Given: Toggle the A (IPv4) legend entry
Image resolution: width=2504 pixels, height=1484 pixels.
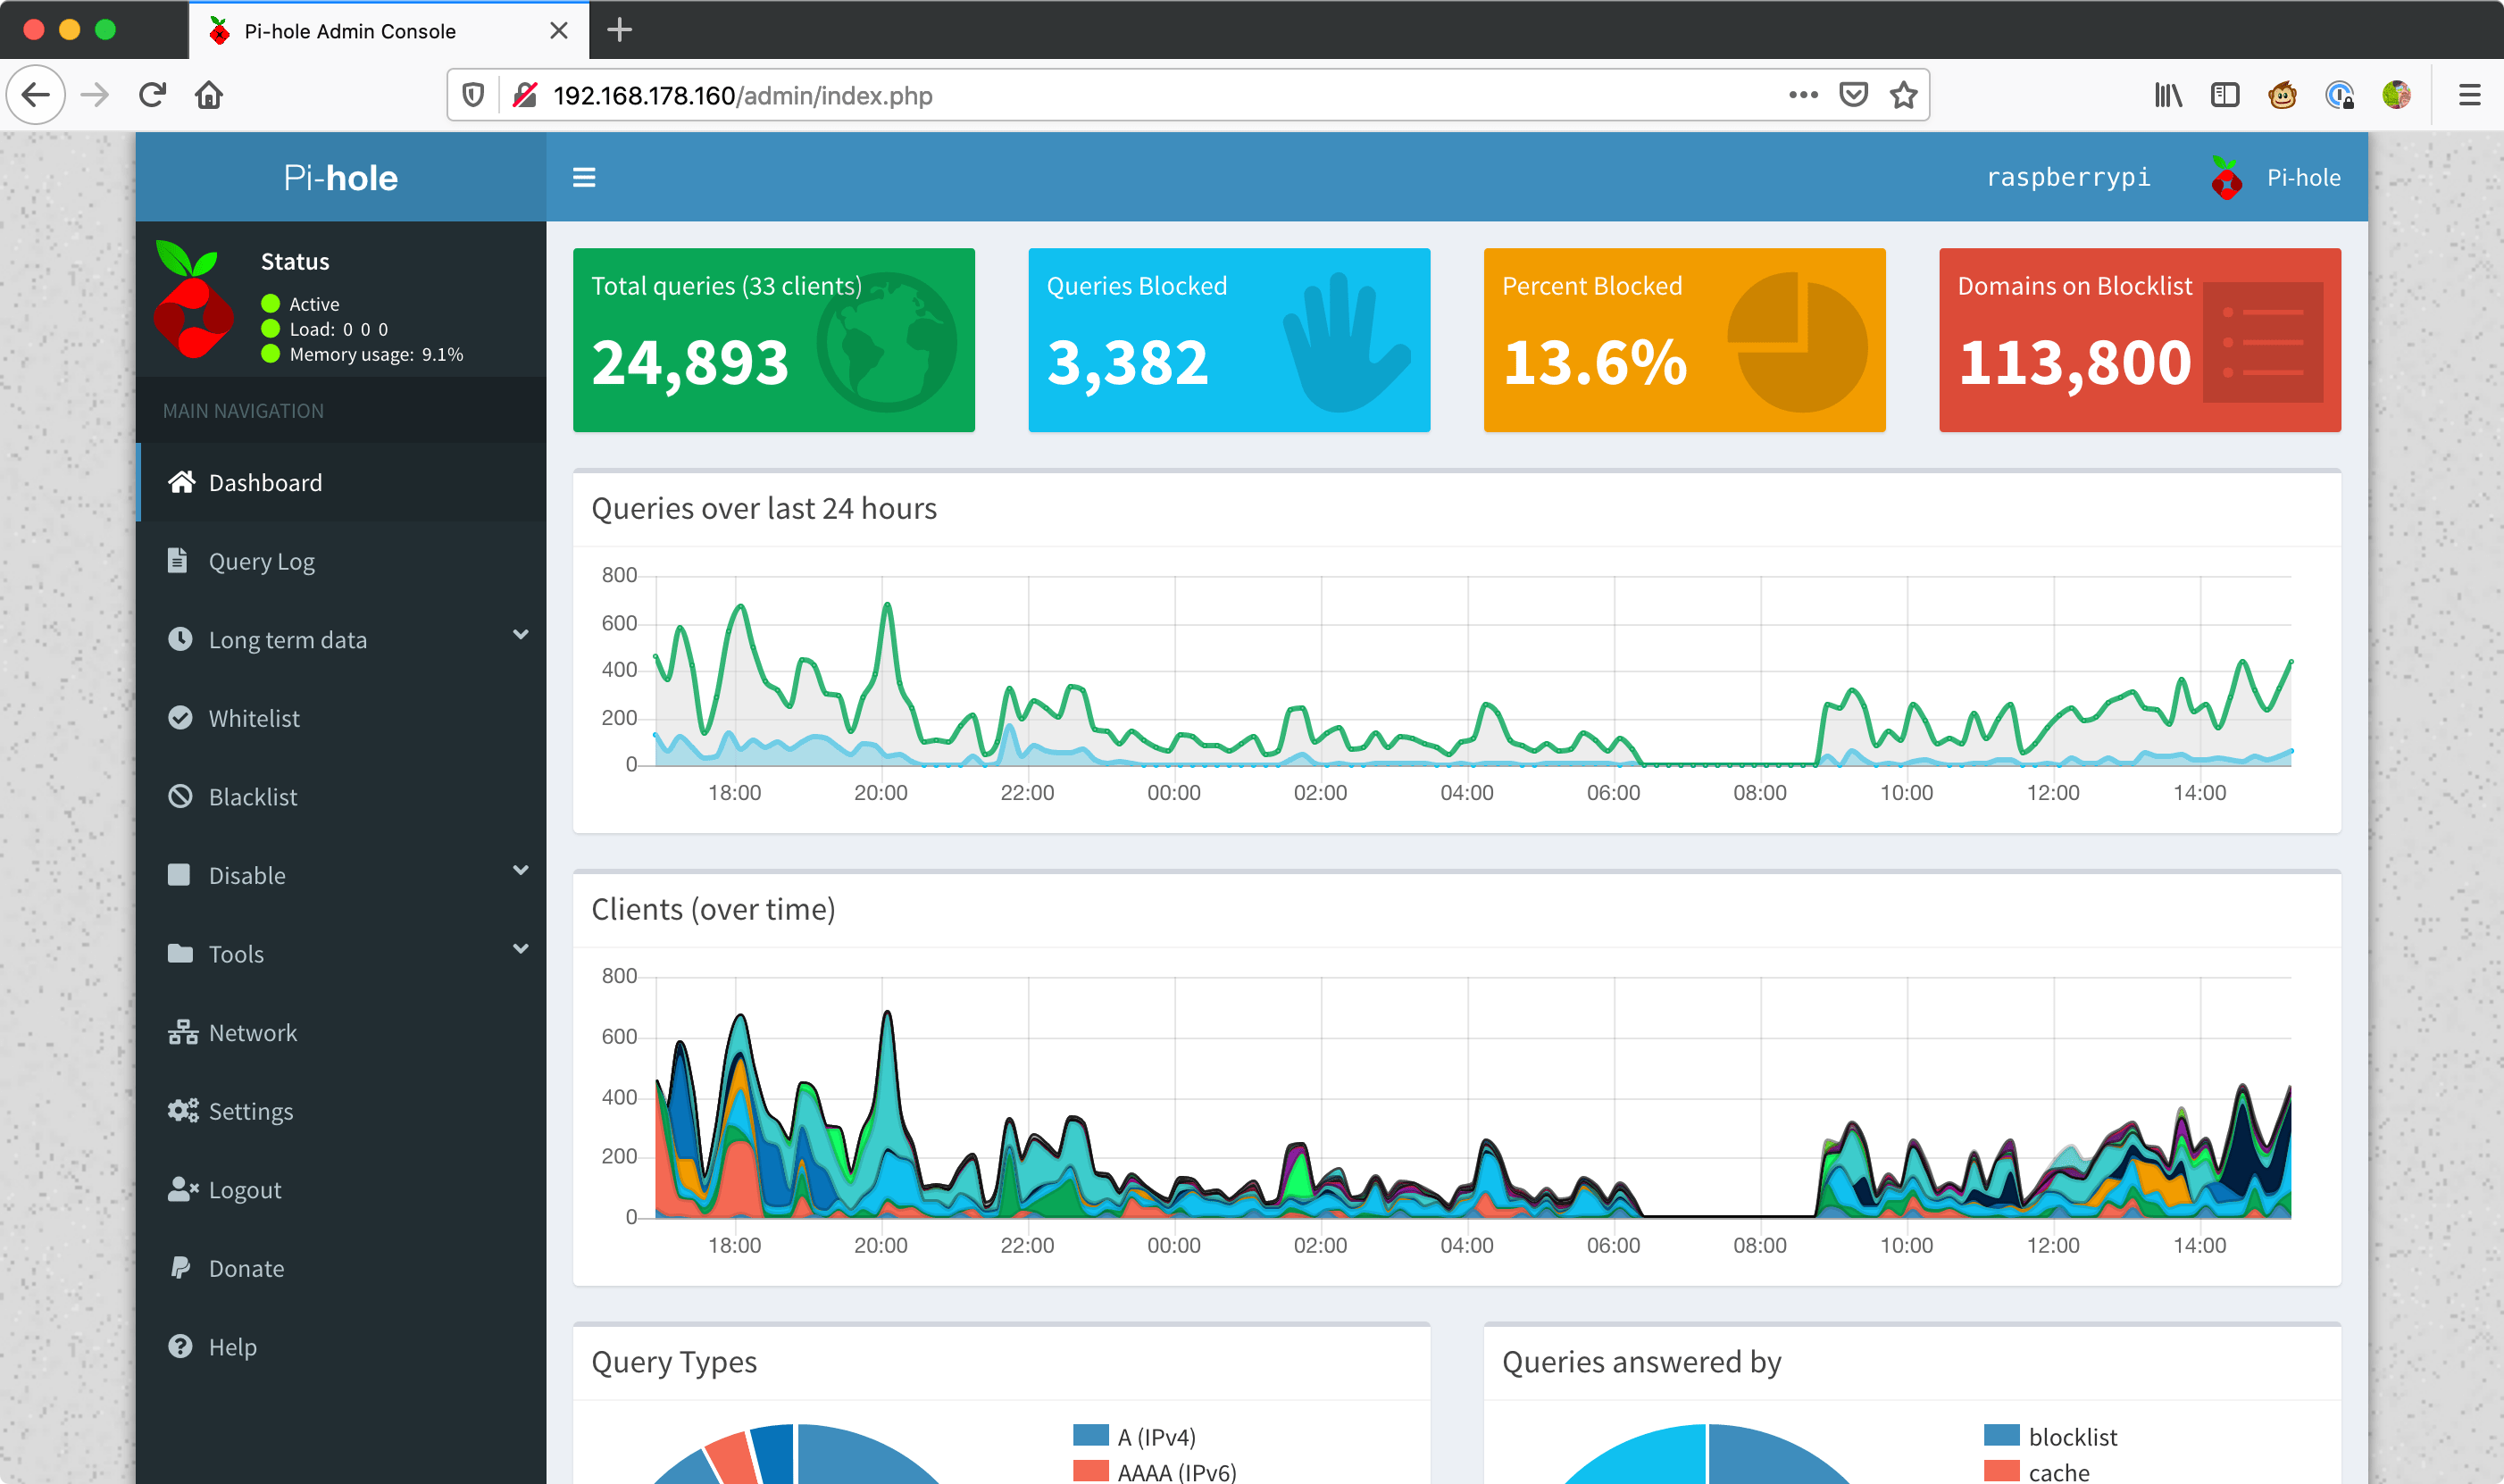Looking at the screenshot, I should click(x=1155, y=1437).
